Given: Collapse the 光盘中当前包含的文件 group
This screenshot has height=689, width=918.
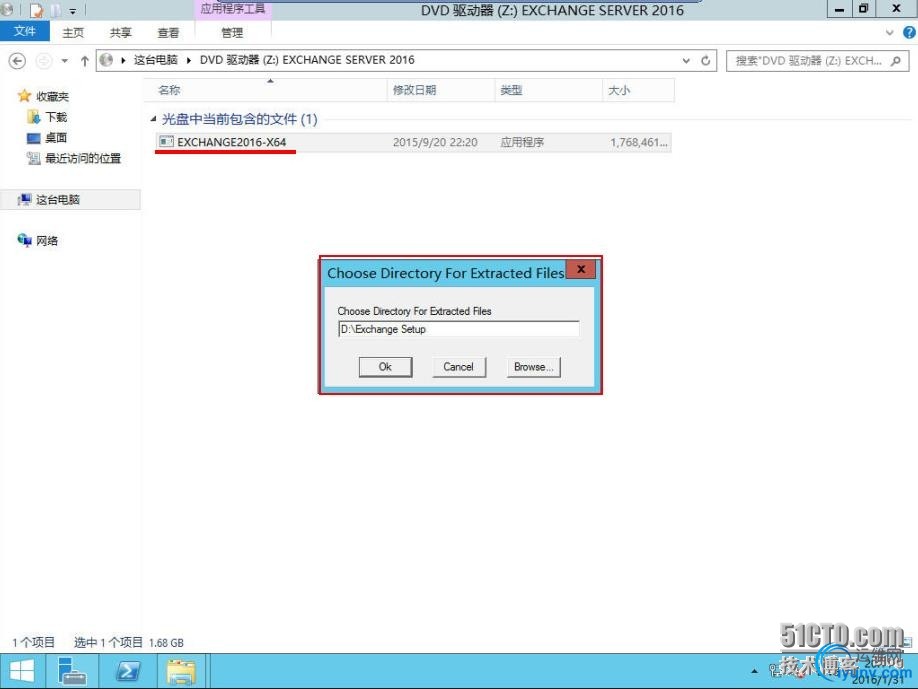Looking at the screenshot, I should [x=153, y=119].
